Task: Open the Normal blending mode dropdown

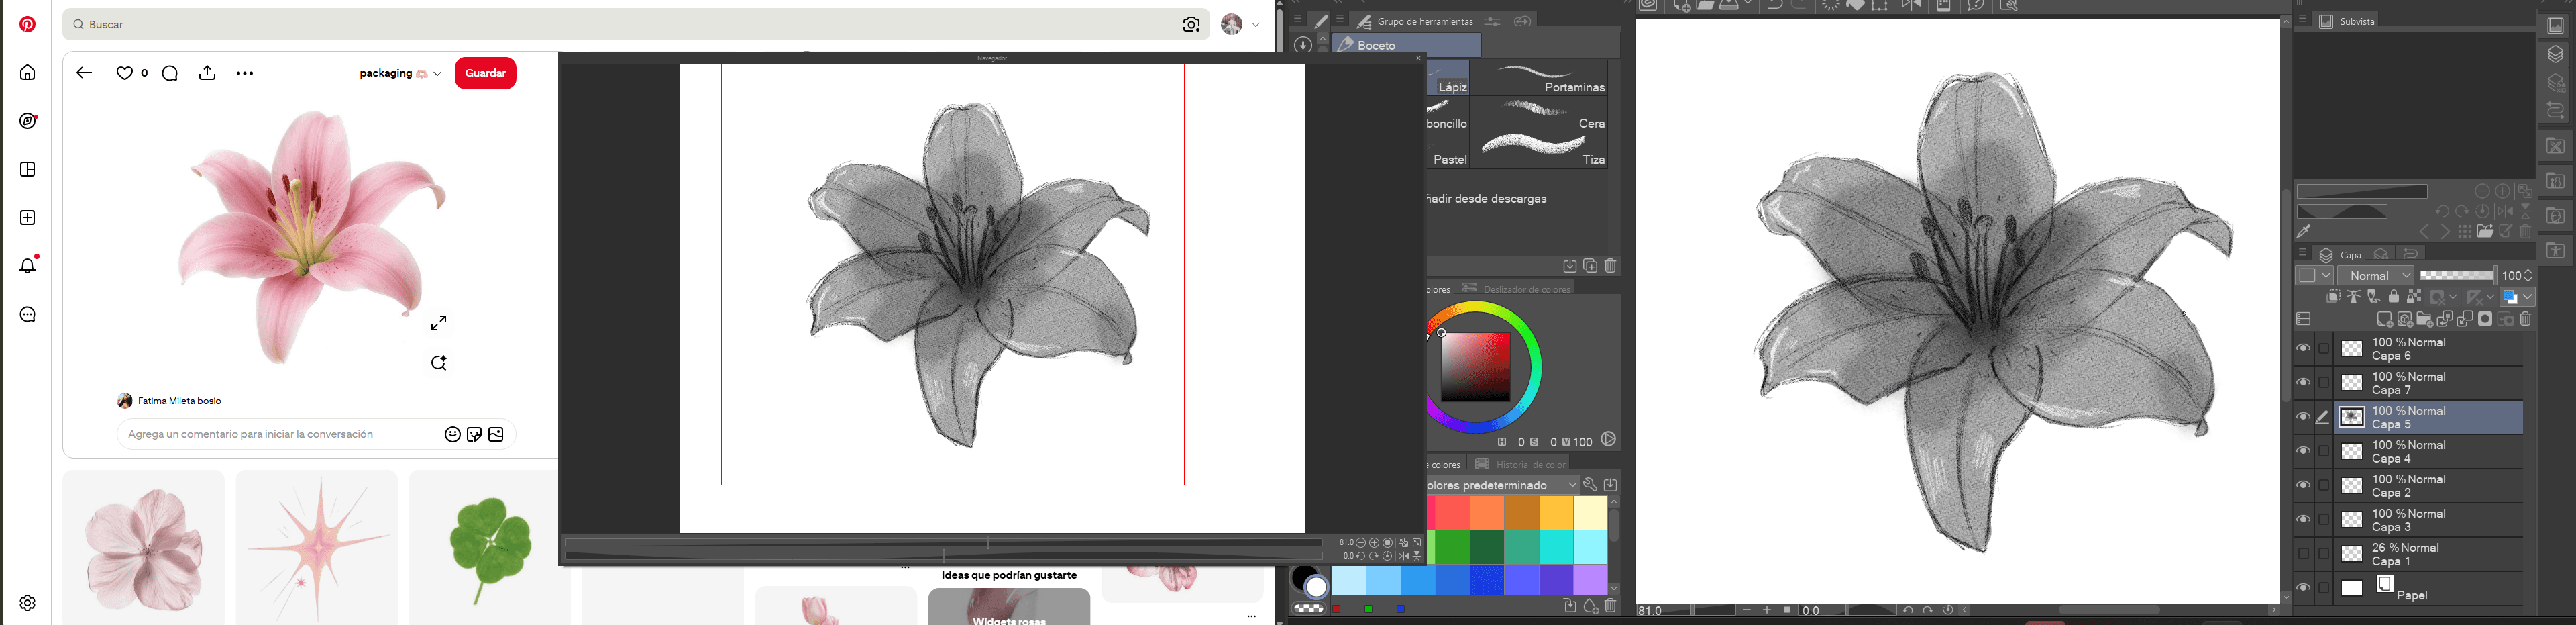Action: pyautogui.click(x=2379, y=275)
